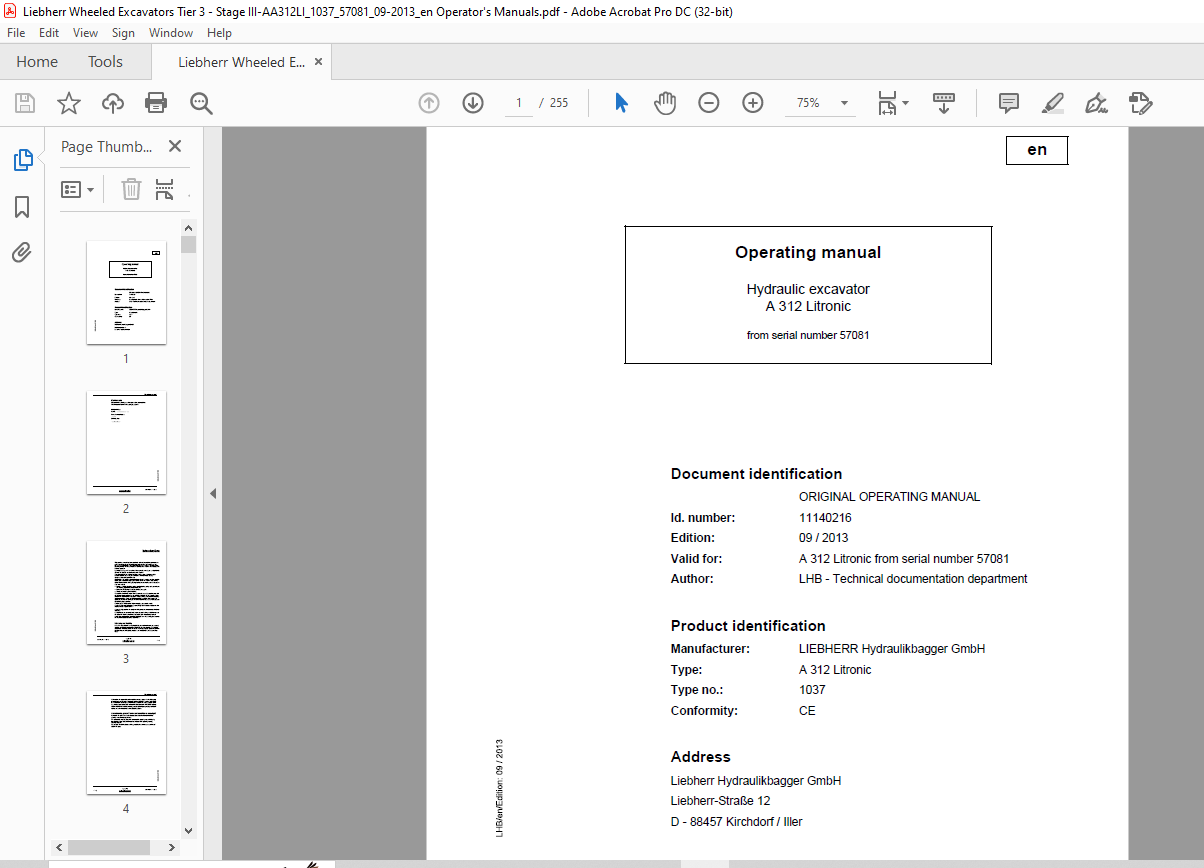Go to previous page arrow
Image resolution: width=1204 pixels, height=868 pixels.
coord(429,103)
